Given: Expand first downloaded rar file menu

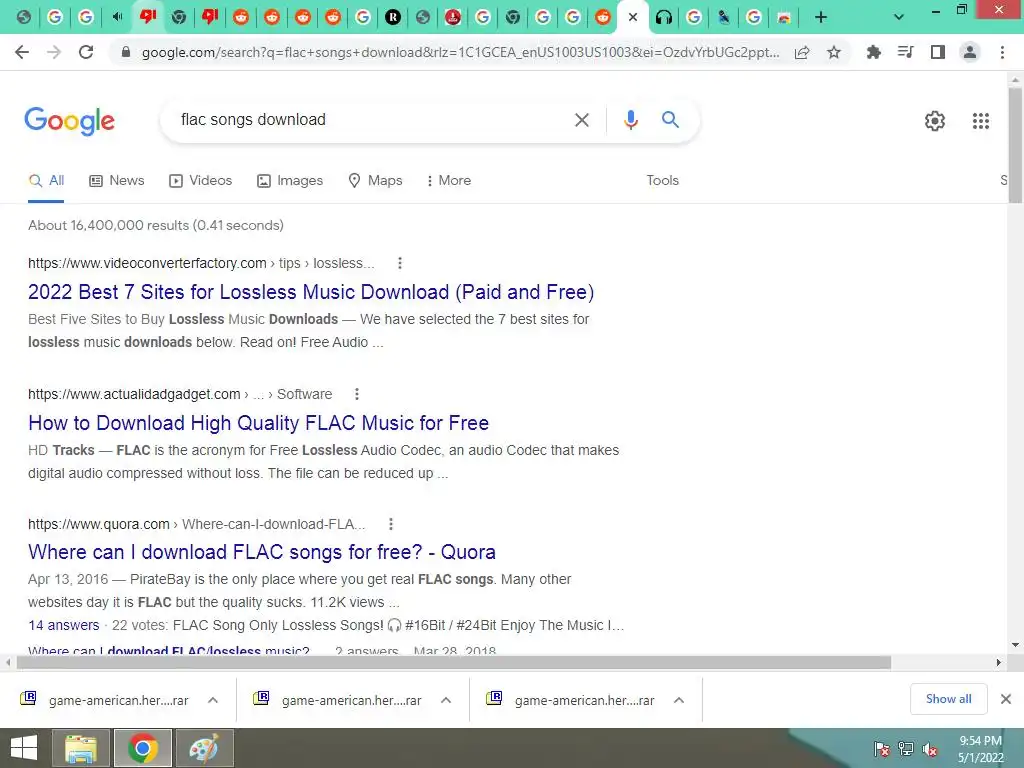Looking at the screenshot, I should pyautogui.click(x=213, y=700).
